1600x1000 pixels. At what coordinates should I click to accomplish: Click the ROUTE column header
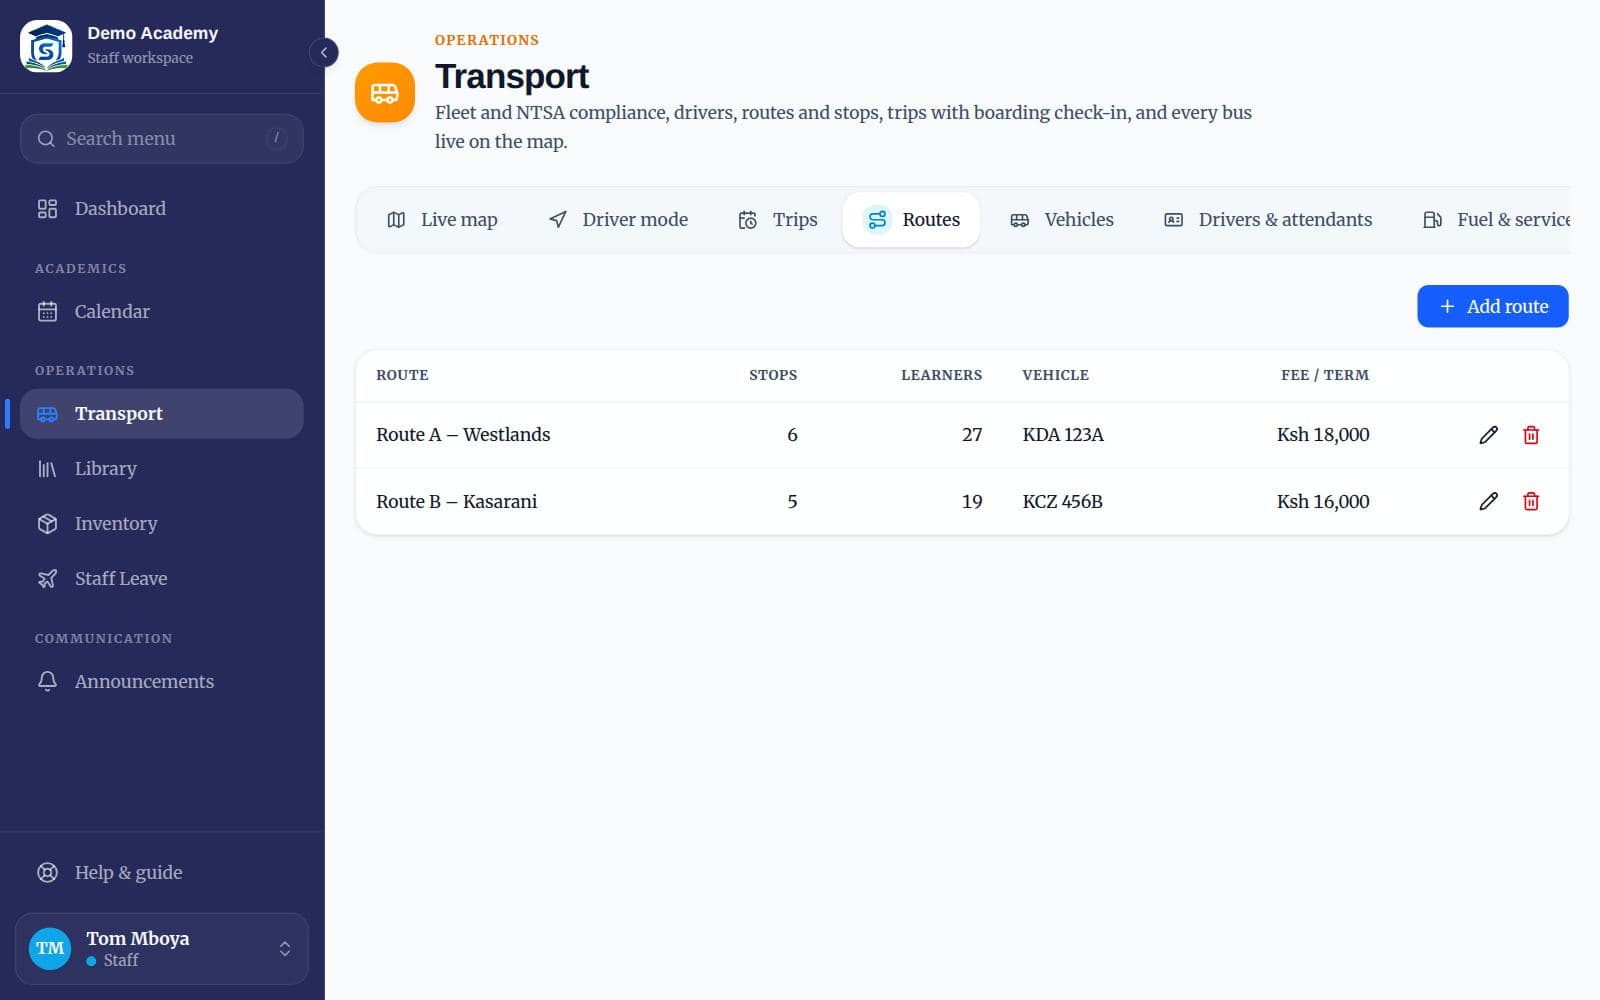(x=402, y=375)
